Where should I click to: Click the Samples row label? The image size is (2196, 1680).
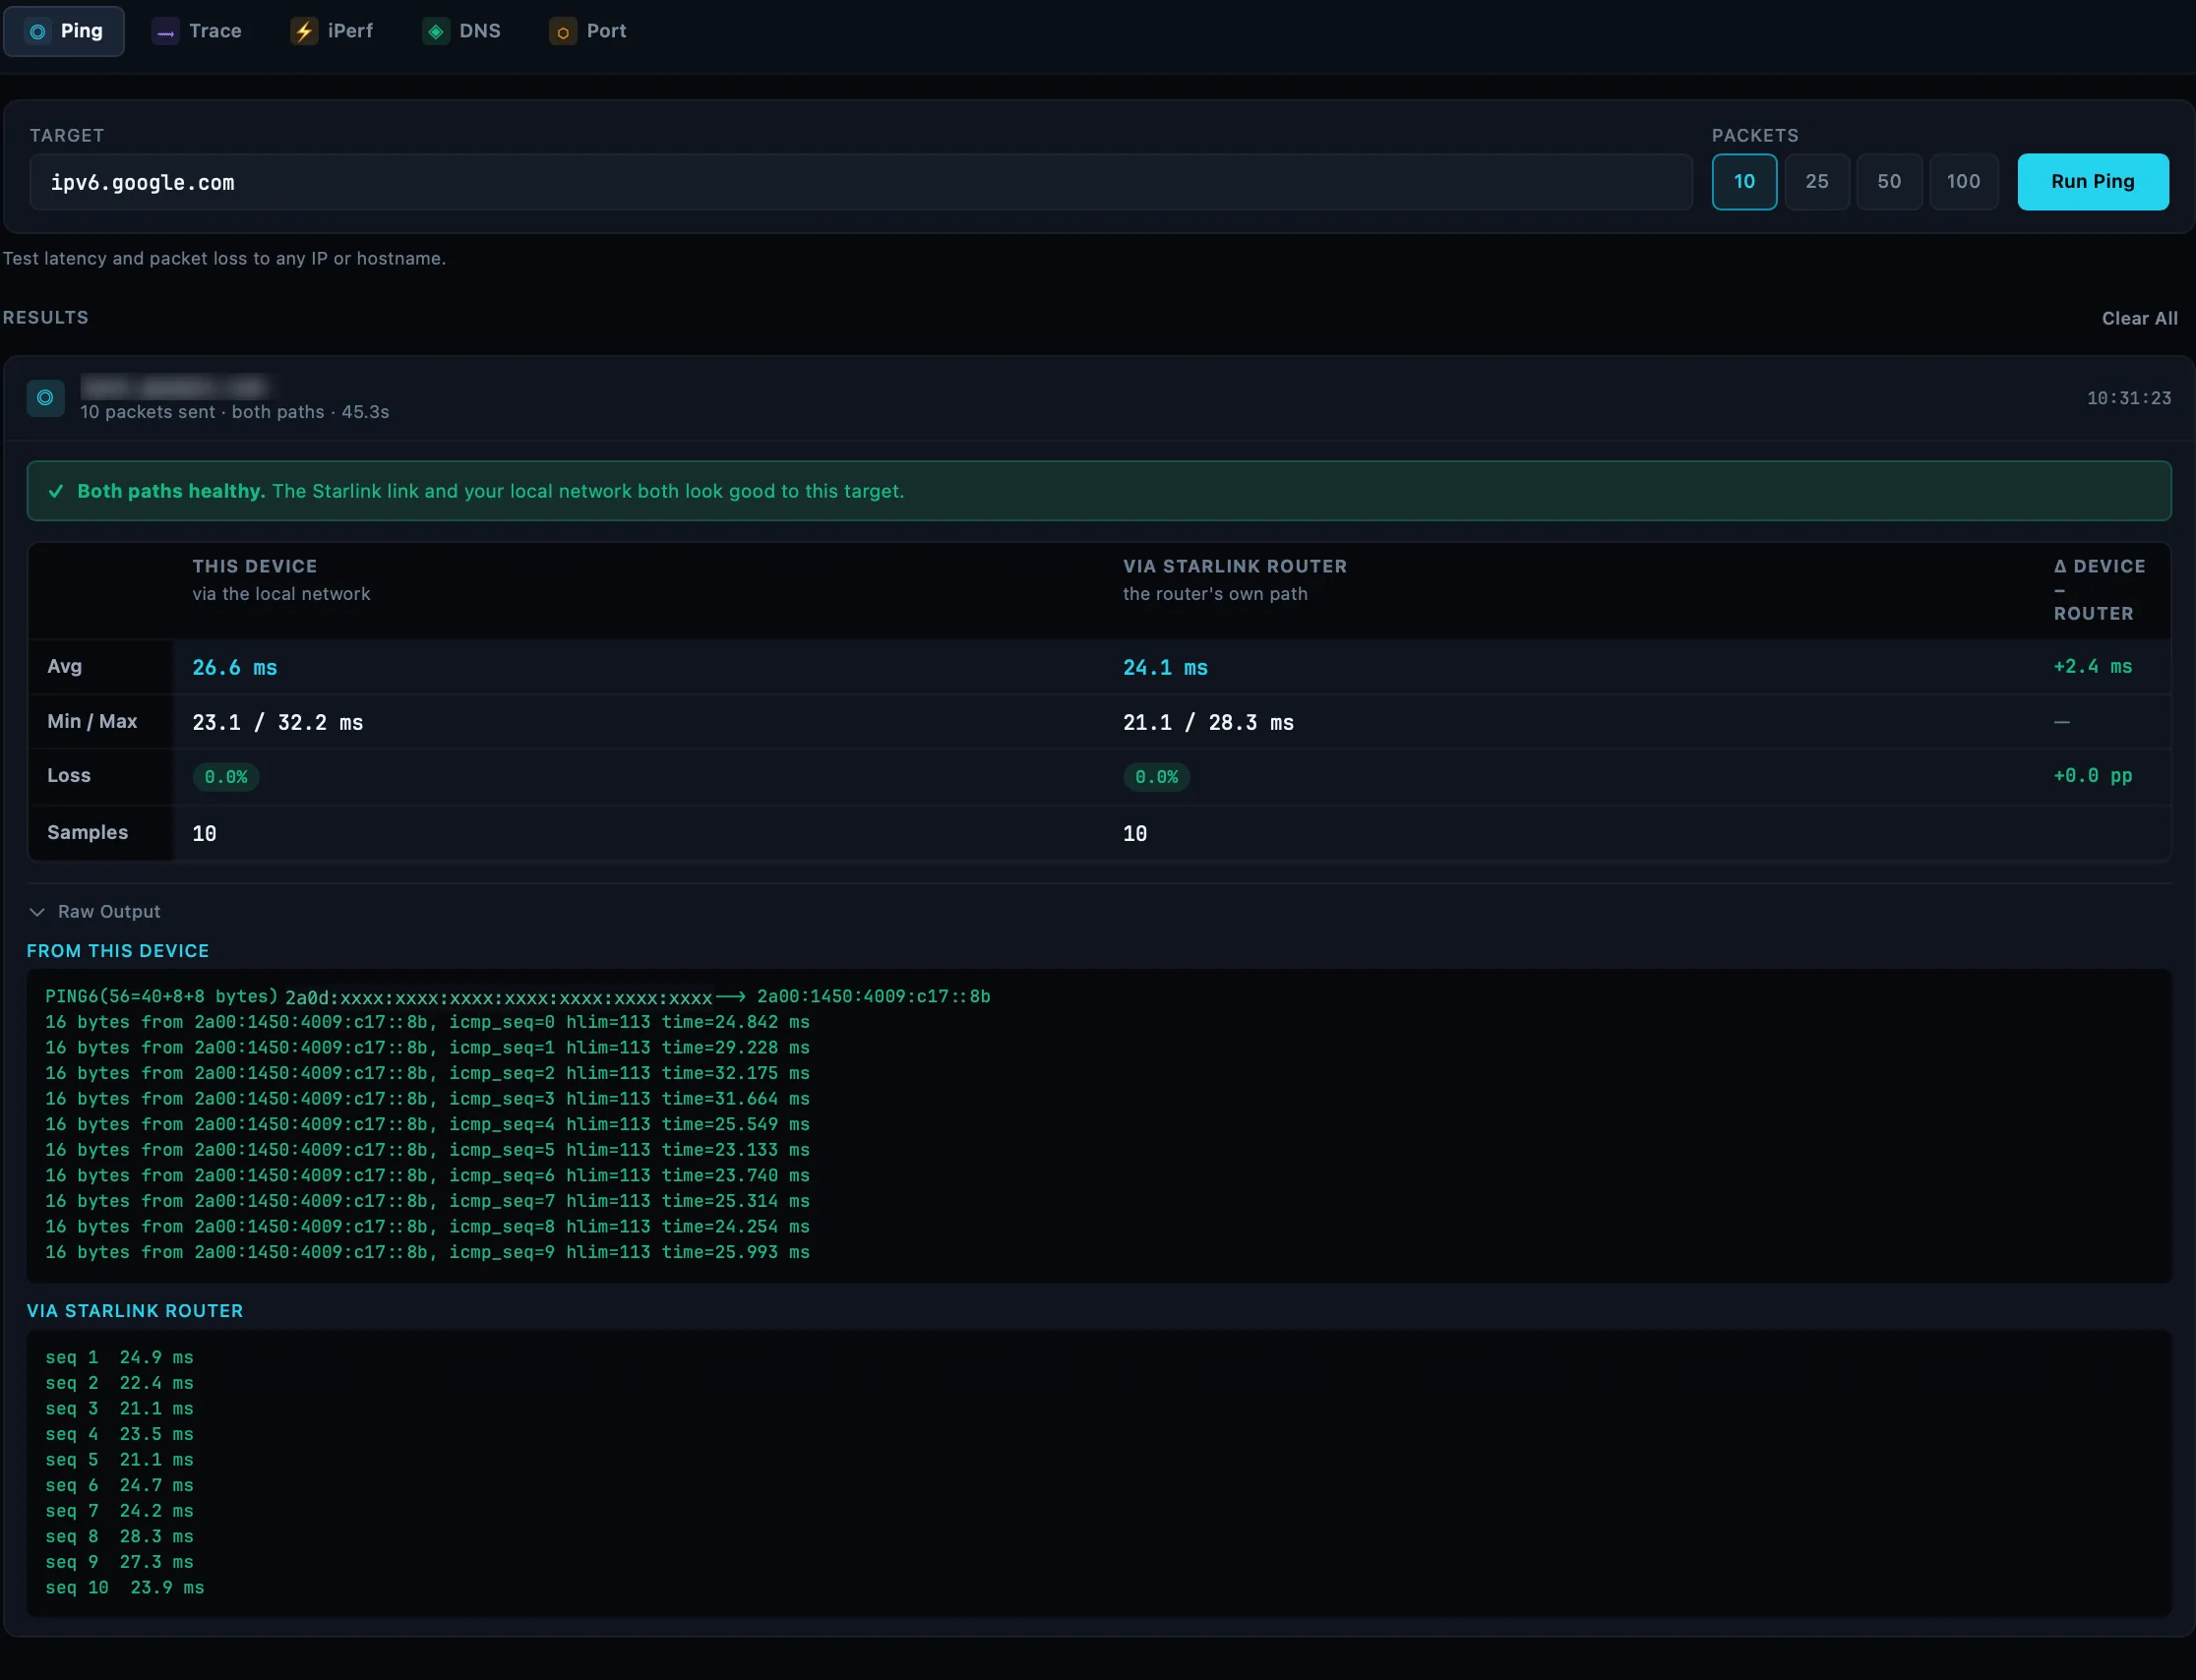87,832
